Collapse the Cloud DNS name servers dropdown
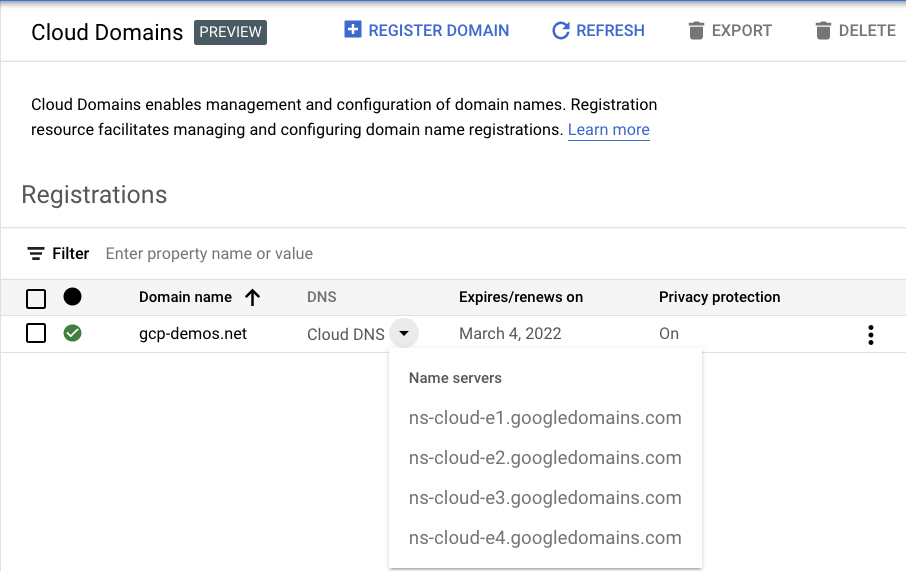The image size is (906, 571). point(403,334)
